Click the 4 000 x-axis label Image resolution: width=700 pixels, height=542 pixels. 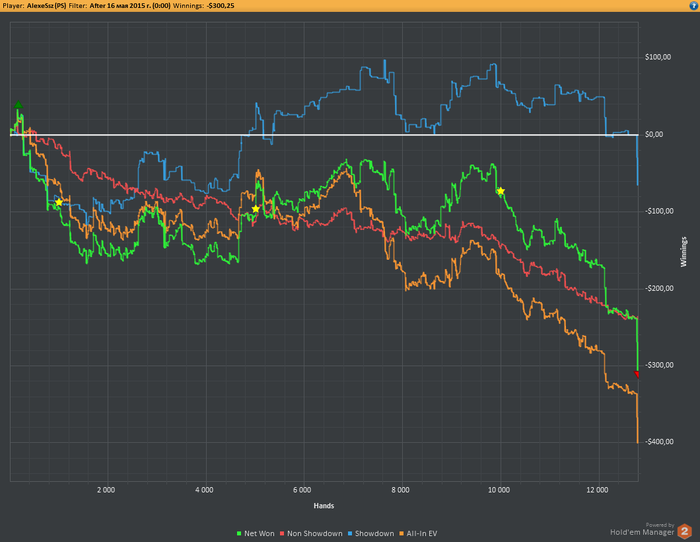(x=204, y=490)
